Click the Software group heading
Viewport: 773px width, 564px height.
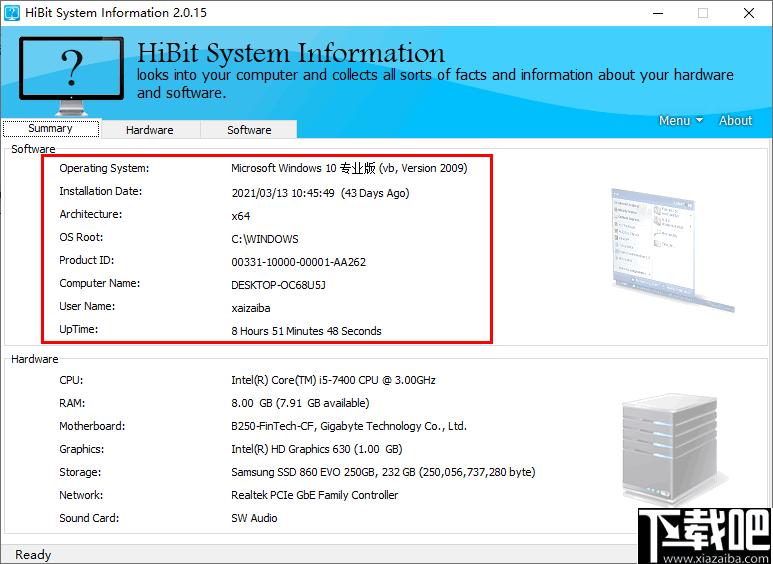click(34, 149)
